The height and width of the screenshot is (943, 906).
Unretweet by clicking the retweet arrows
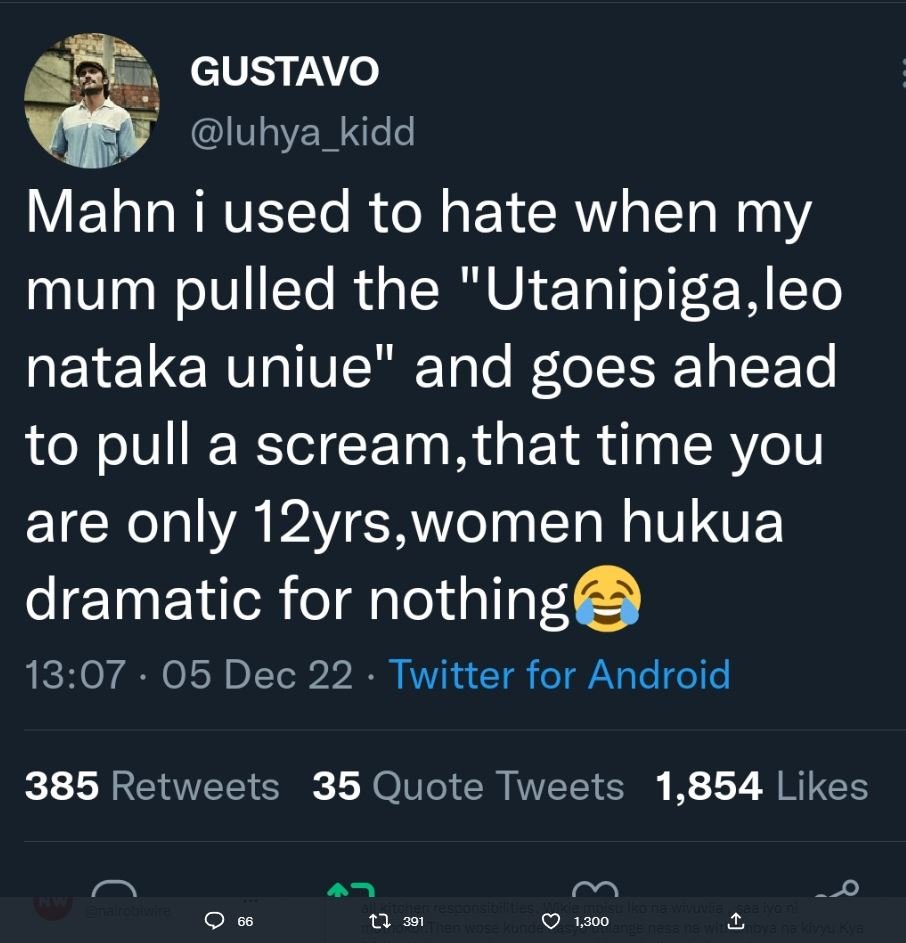click(378, 922)
